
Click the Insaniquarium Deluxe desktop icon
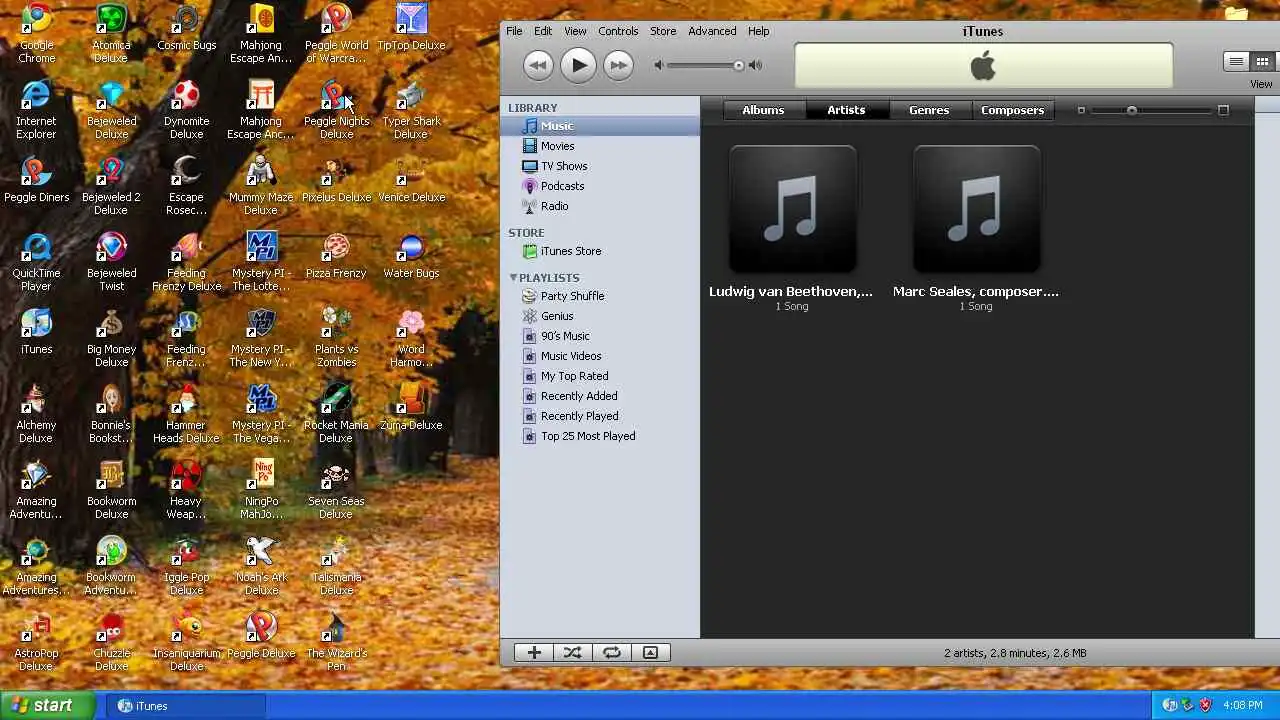[186, 642]
